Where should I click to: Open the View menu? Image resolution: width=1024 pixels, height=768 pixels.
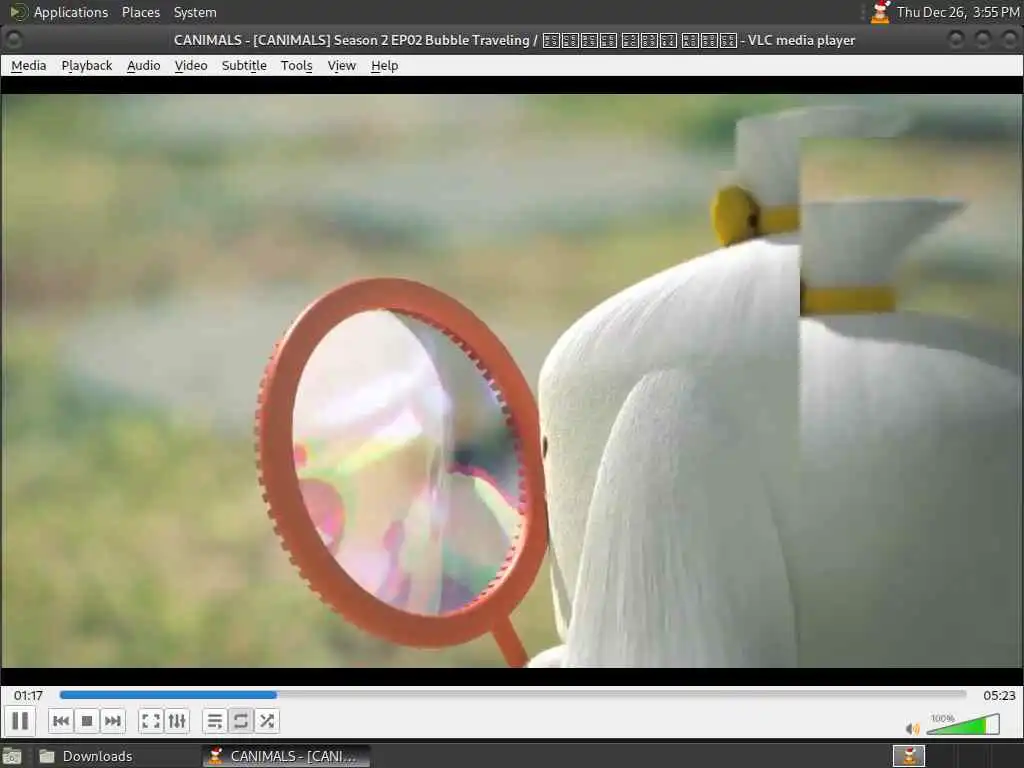coord(342,65)
